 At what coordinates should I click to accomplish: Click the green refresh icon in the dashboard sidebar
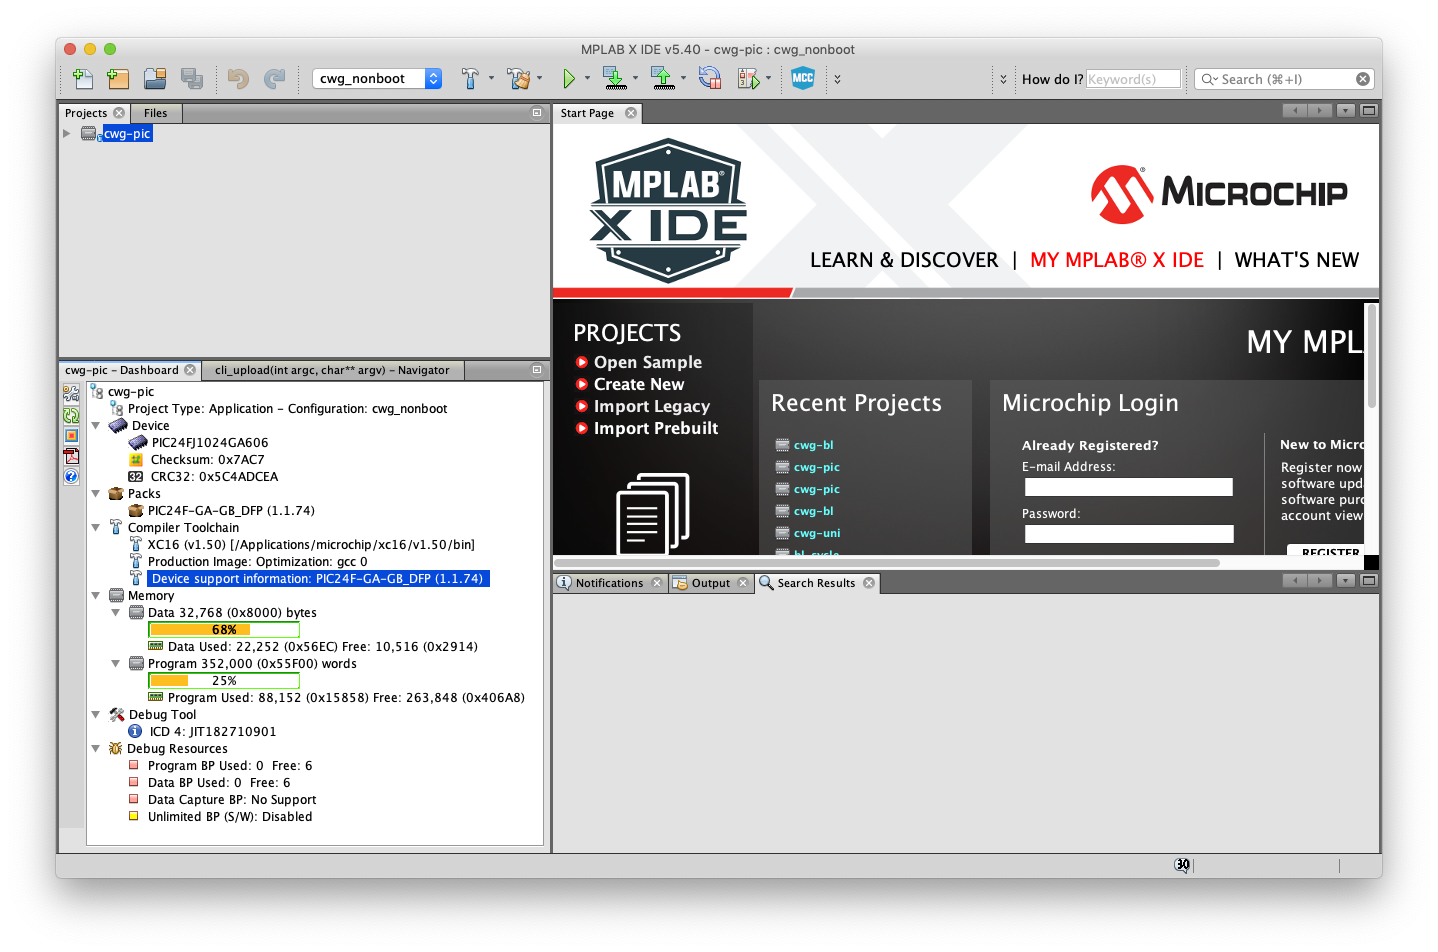click(71, 415)
